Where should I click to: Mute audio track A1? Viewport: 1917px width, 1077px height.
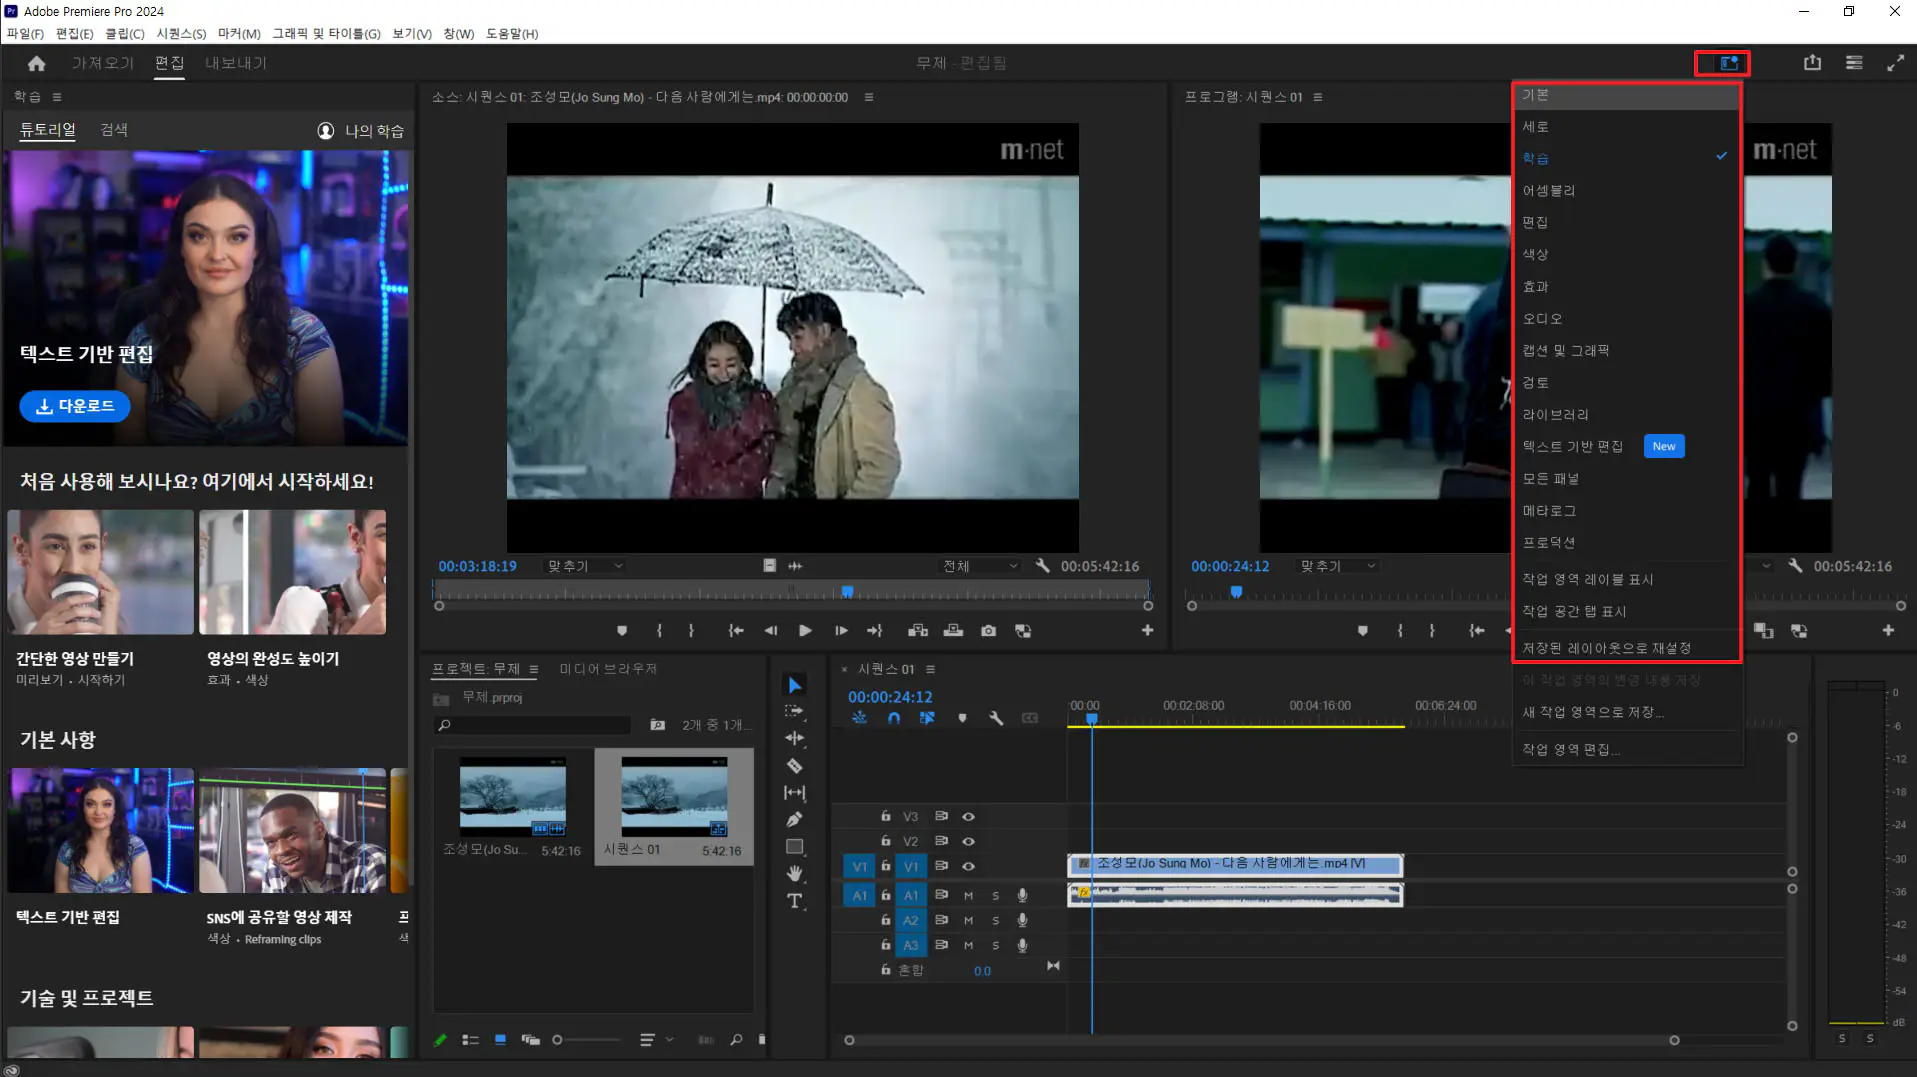coord(968,895)
